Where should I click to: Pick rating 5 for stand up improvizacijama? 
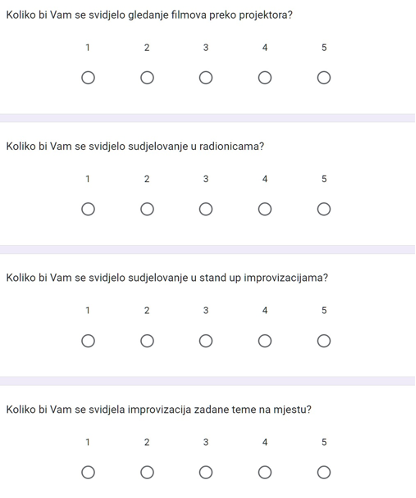[324, 341]
